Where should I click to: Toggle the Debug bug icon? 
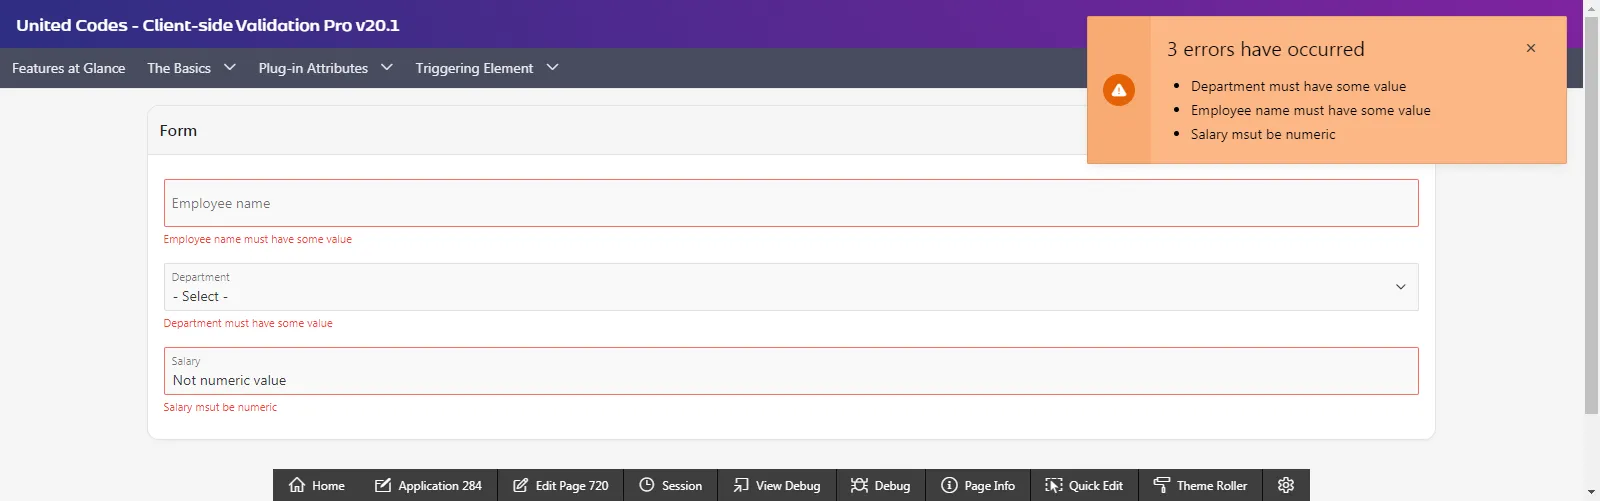click(x=859, y=485)
